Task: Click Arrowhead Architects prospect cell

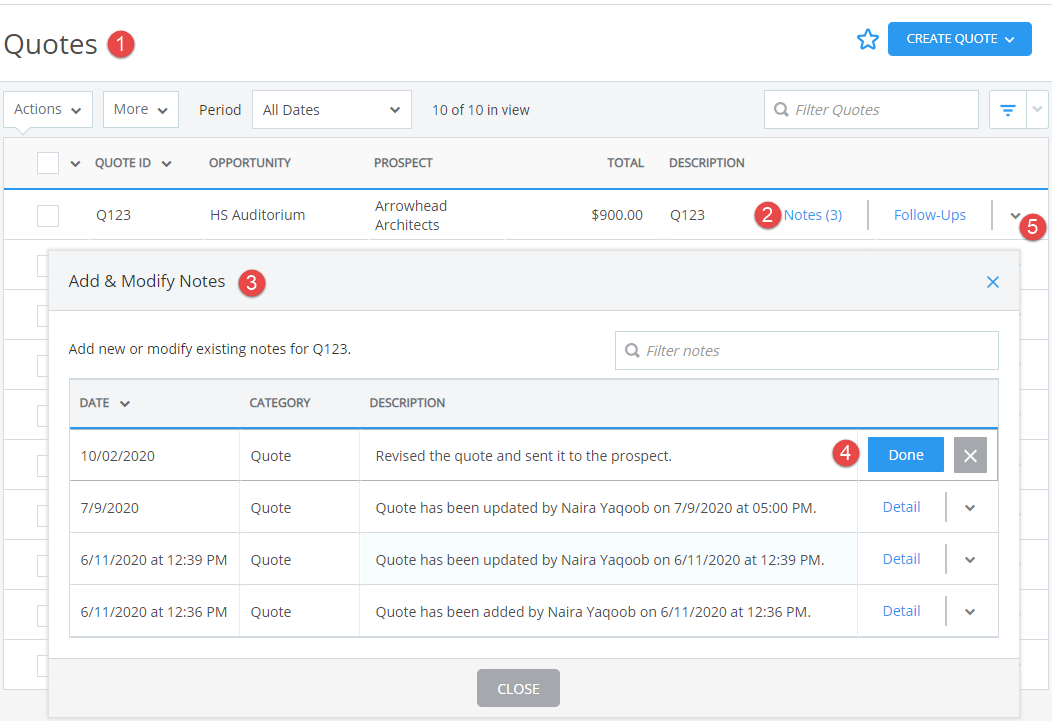Action: pos(411,215)
